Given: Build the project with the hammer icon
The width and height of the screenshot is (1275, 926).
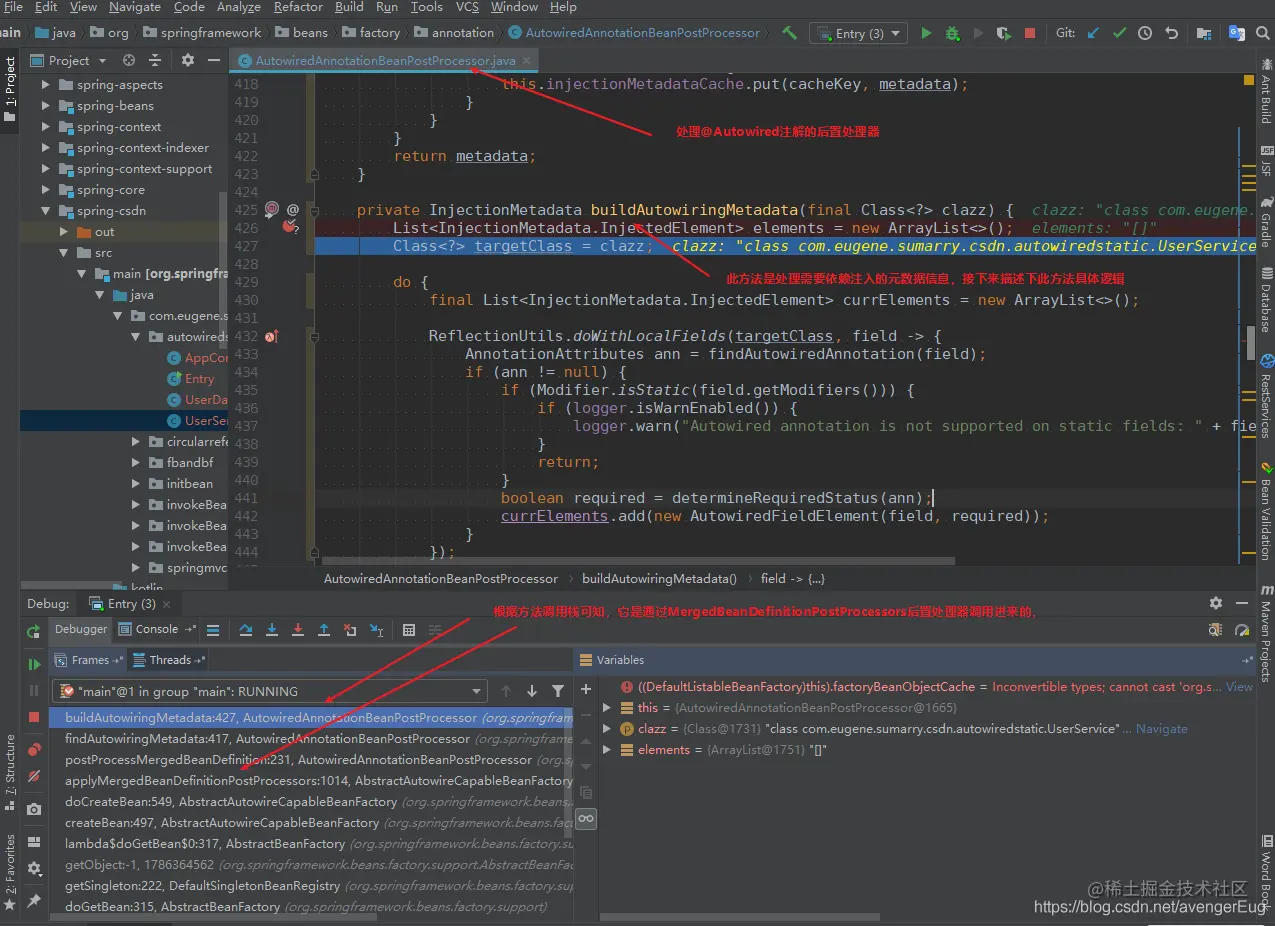Looking at the screenshot, I should coord(790,33).
